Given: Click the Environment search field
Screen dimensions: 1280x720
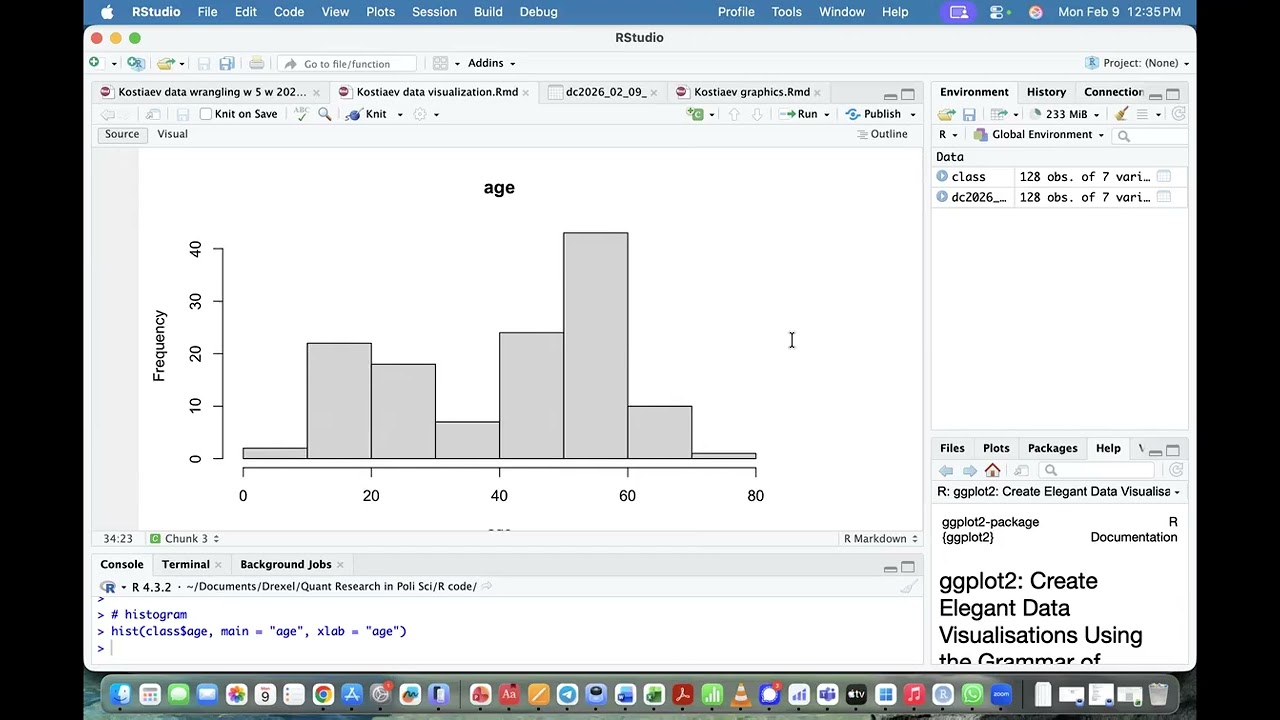Looking at the screenshot, I should pos(1150,135).
